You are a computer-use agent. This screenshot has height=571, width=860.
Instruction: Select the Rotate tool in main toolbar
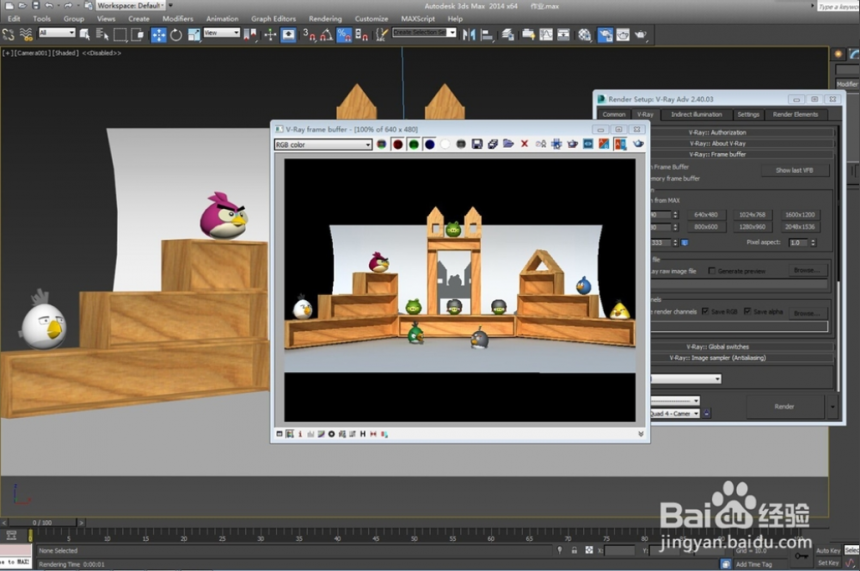(x=176, y=35)
